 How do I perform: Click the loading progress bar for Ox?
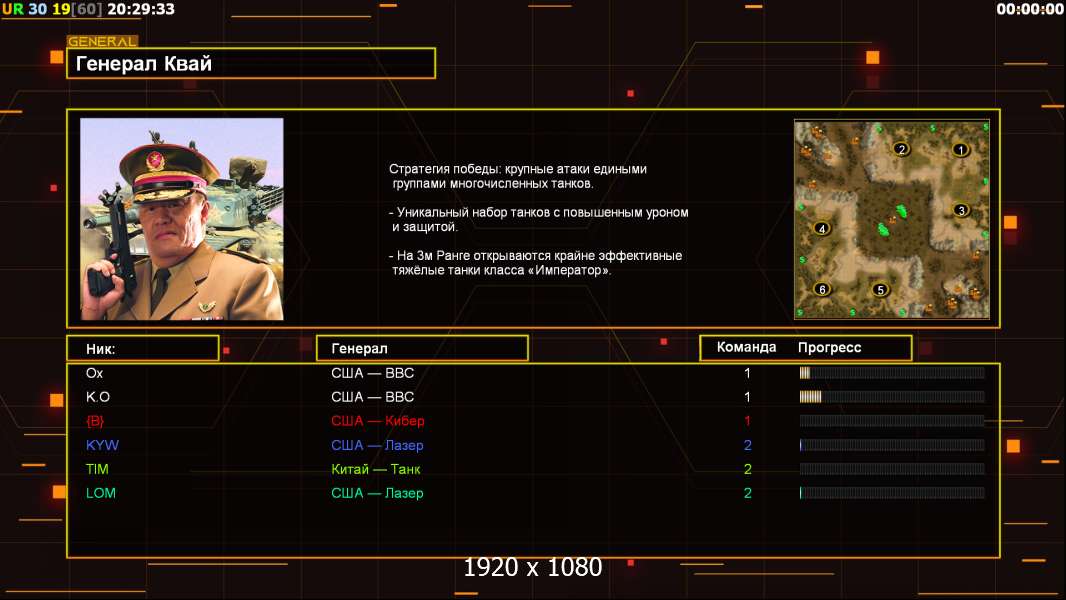point(891,373)
